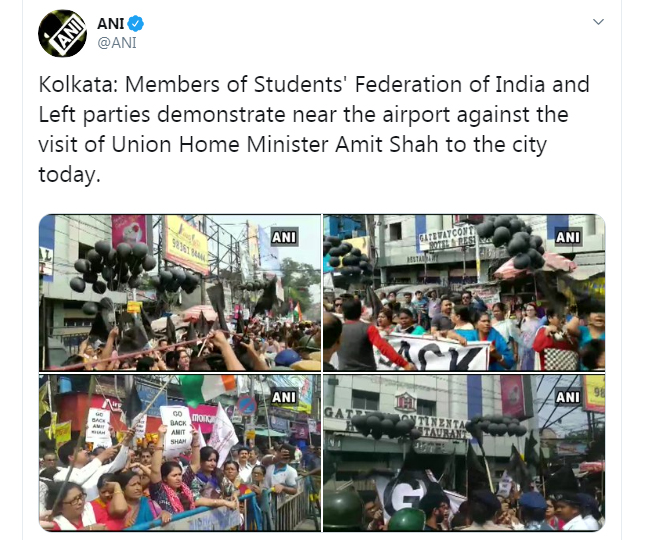Click the ANI watermark on second photo
Image resolution: width=650 pixels, height=540 pixels.
pyautogui.click(x=568, y=237)
